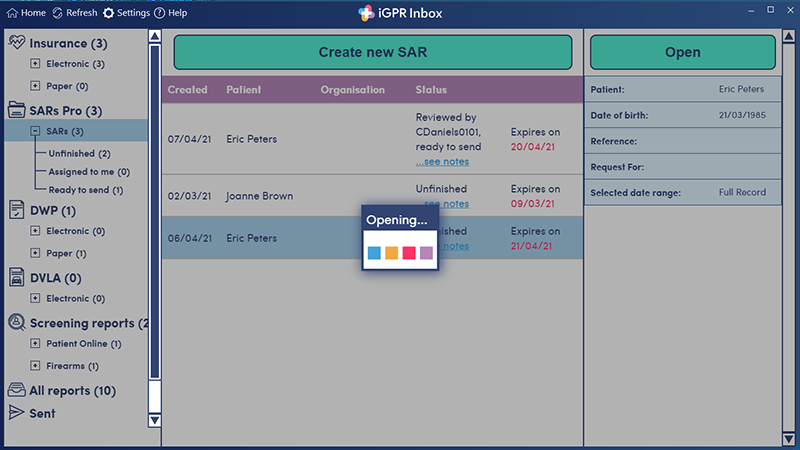
Task: Select the All reports tray icon
Action: [x=16, y=390]
